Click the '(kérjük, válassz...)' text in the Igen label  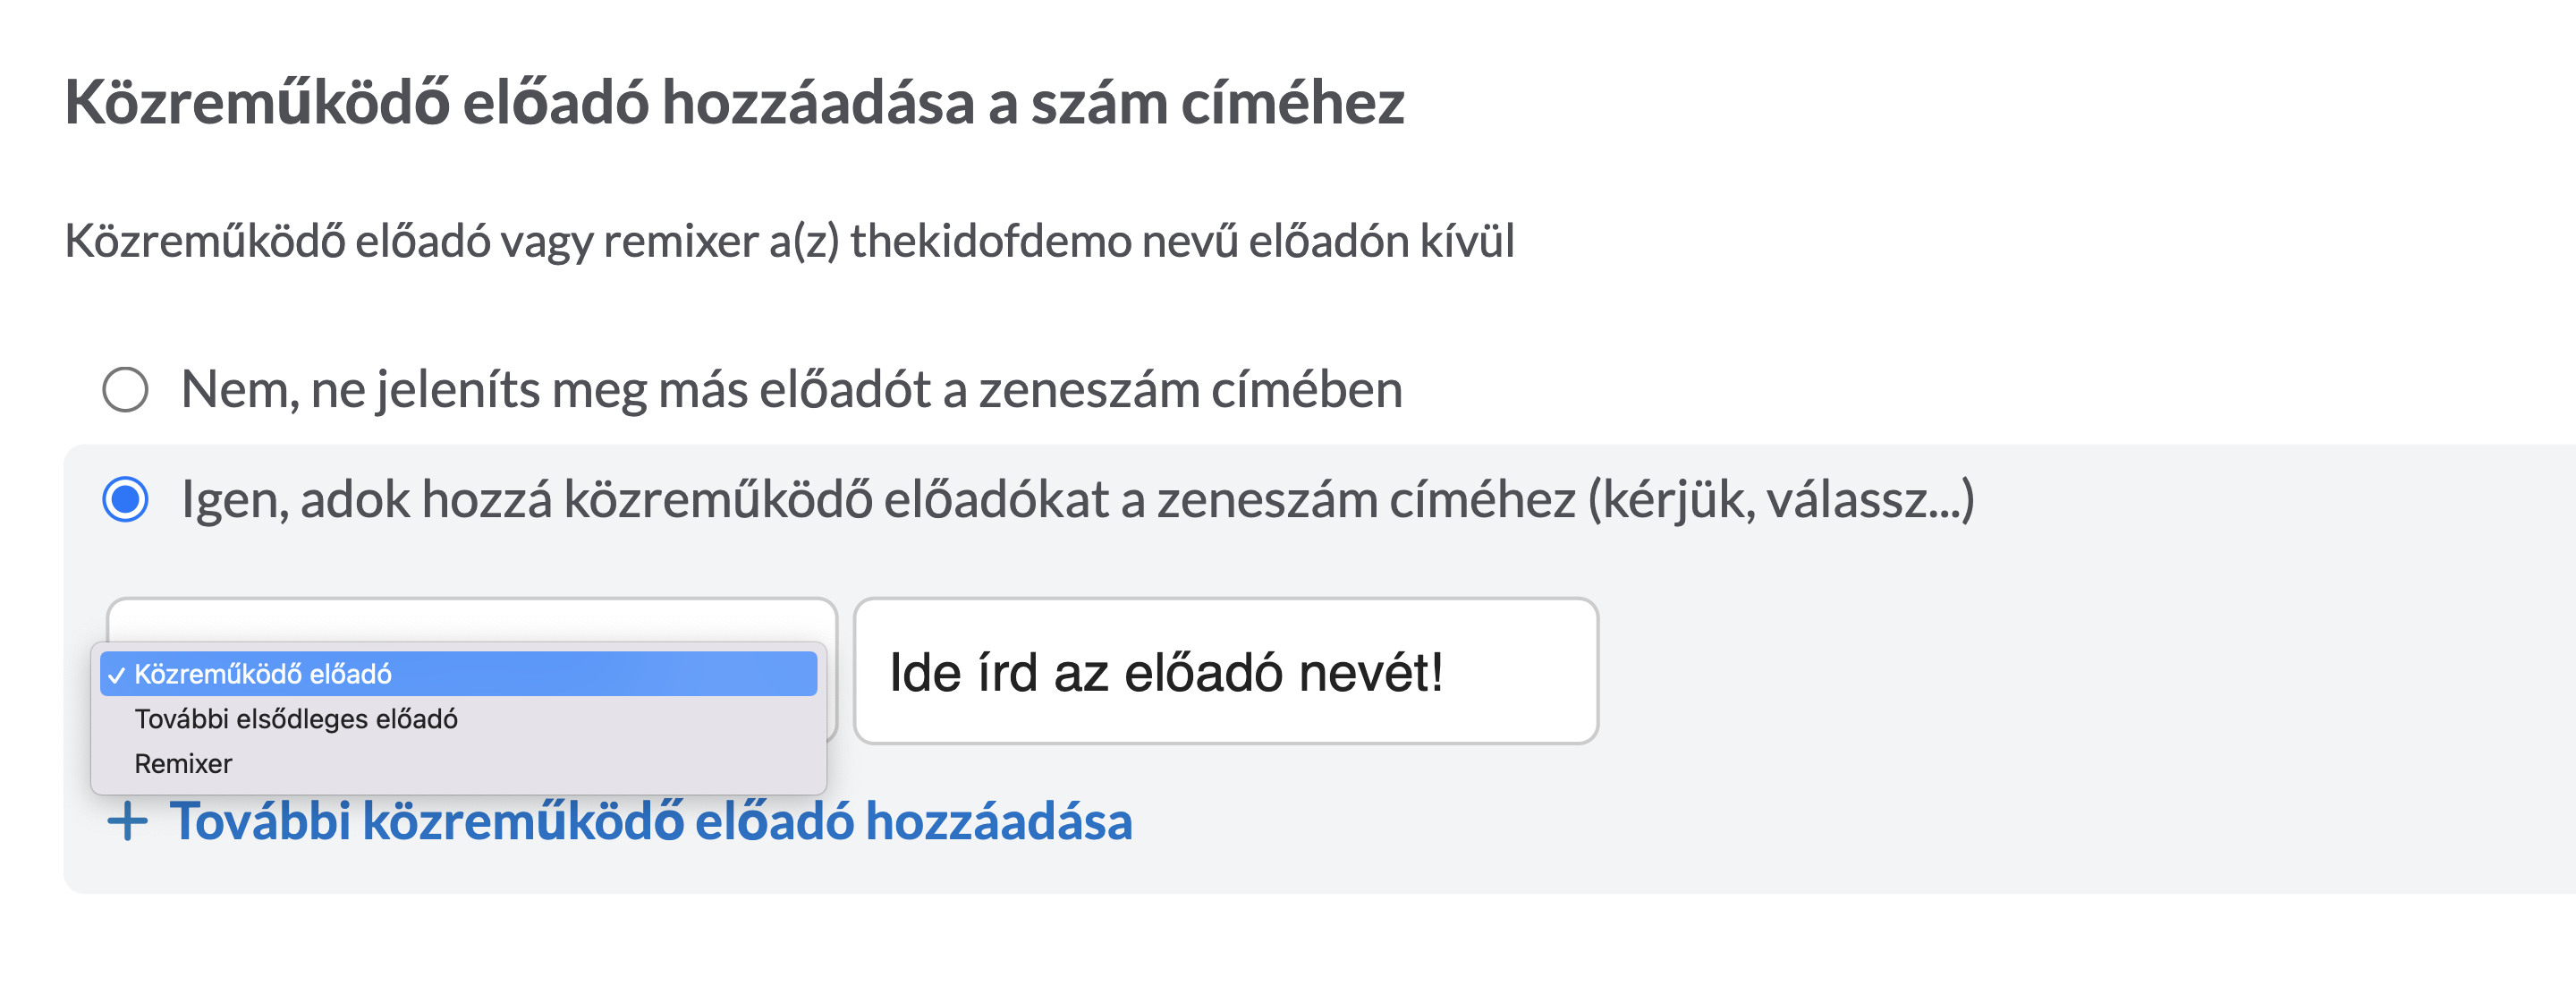pyautogui.click(x=1781, y=501)
